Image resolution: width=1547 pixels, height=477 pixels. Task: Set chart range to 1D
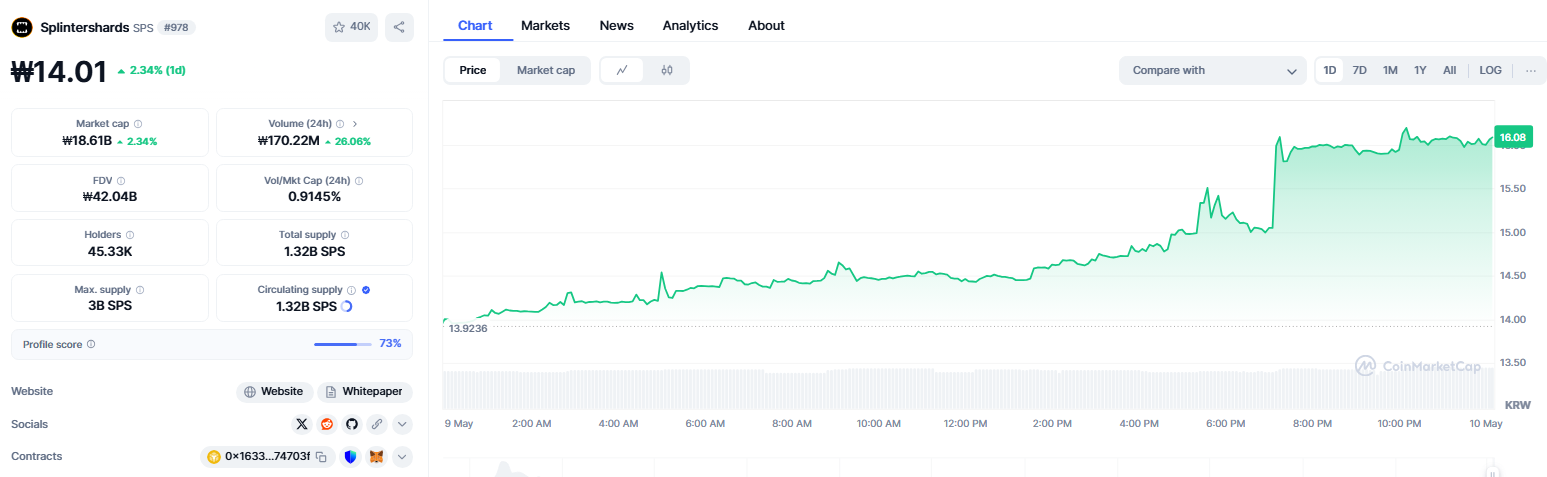point(1330,70)
